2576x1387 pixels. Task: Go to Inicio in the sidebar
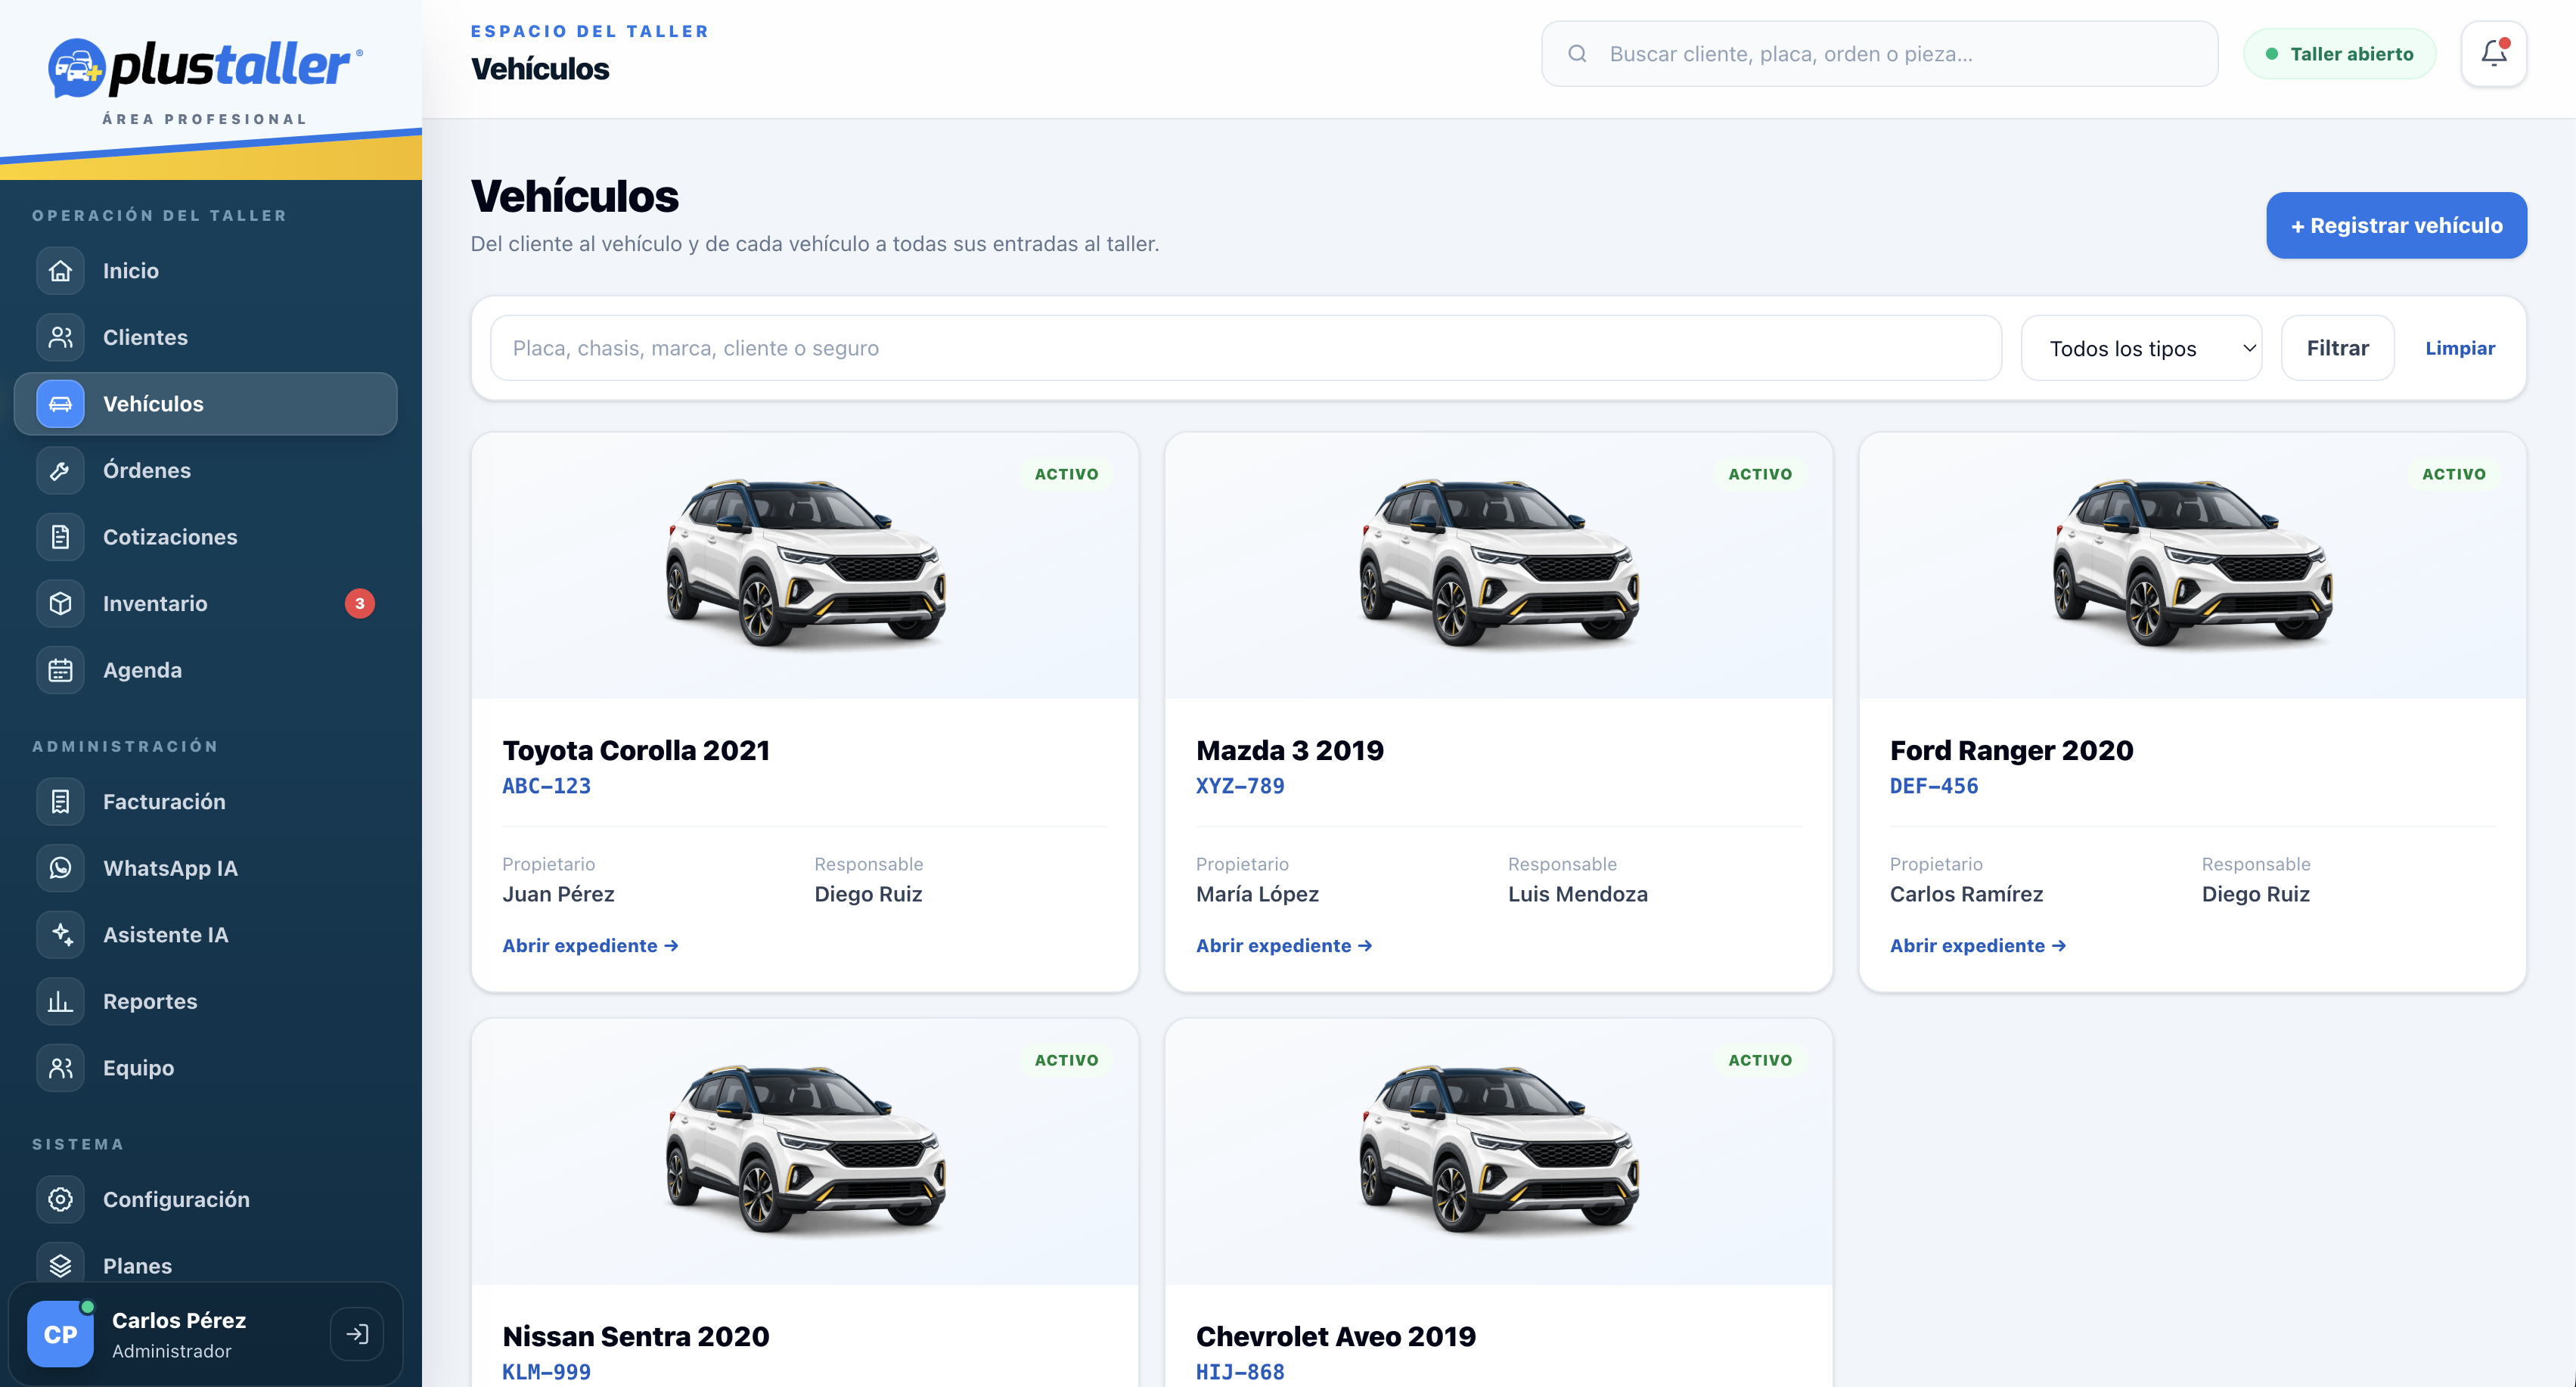pyautogui.click(x=206, y=271)
